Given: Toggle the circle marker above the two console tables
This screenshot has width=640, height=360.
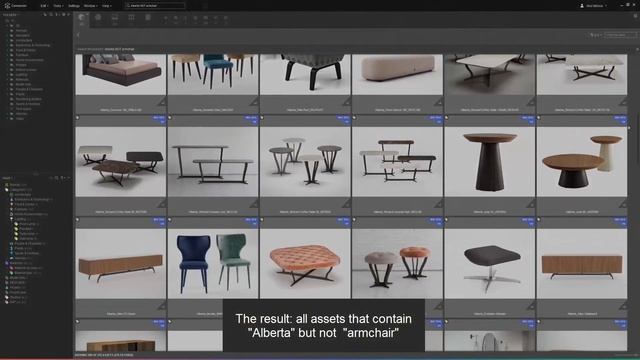Looking at the screenshot, I should coord(170,118).
